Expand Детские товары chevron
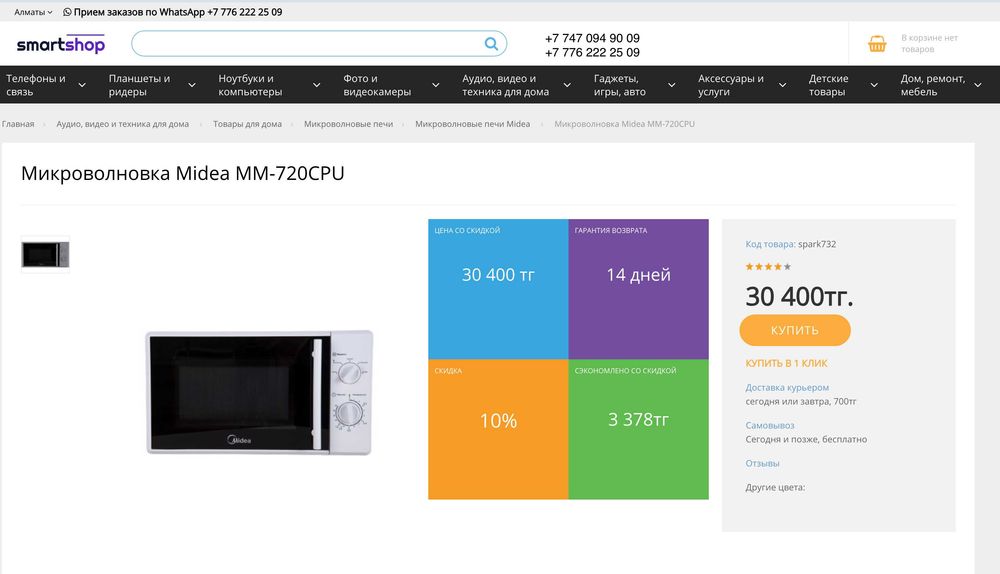 874,85
